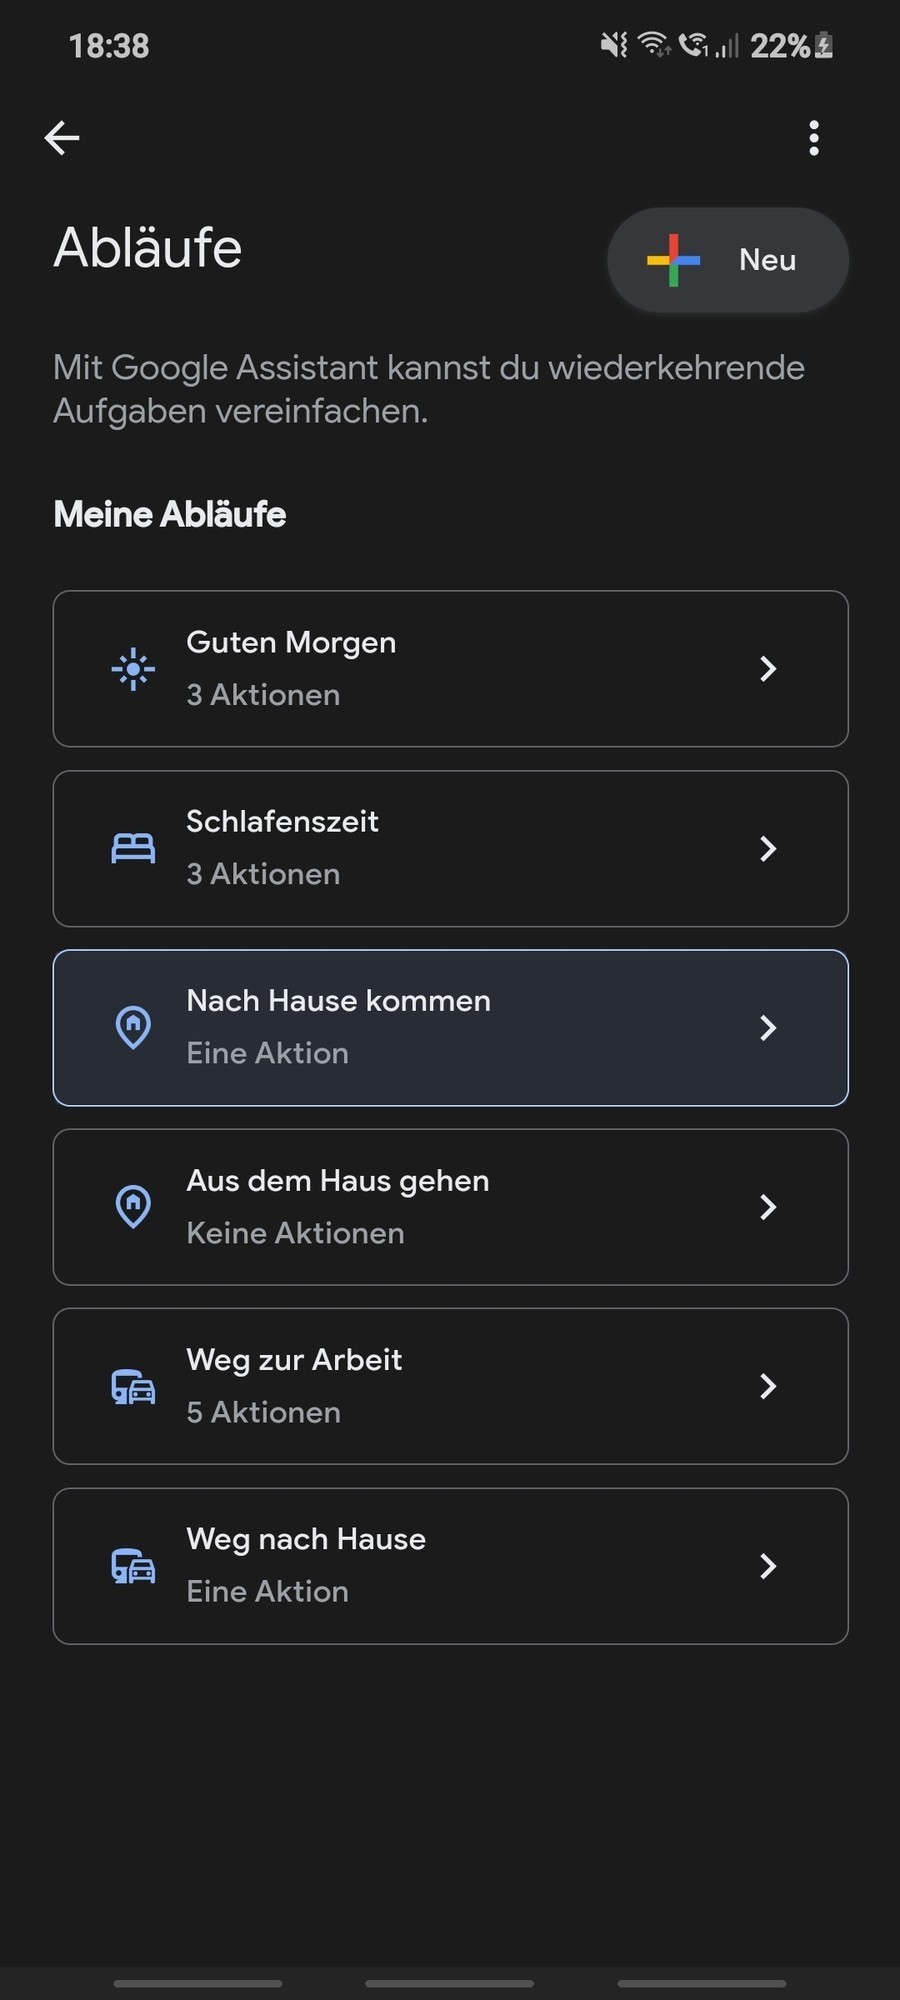
Task: Open the Guten Morgen routine title
Action: click(x=291, y=643)
